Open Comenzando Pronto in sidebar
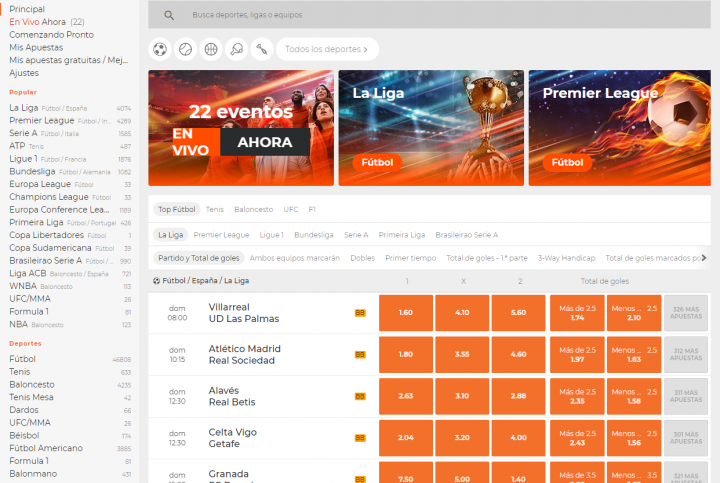The height and width of the screenshot is (483, 720). [51, 35]
